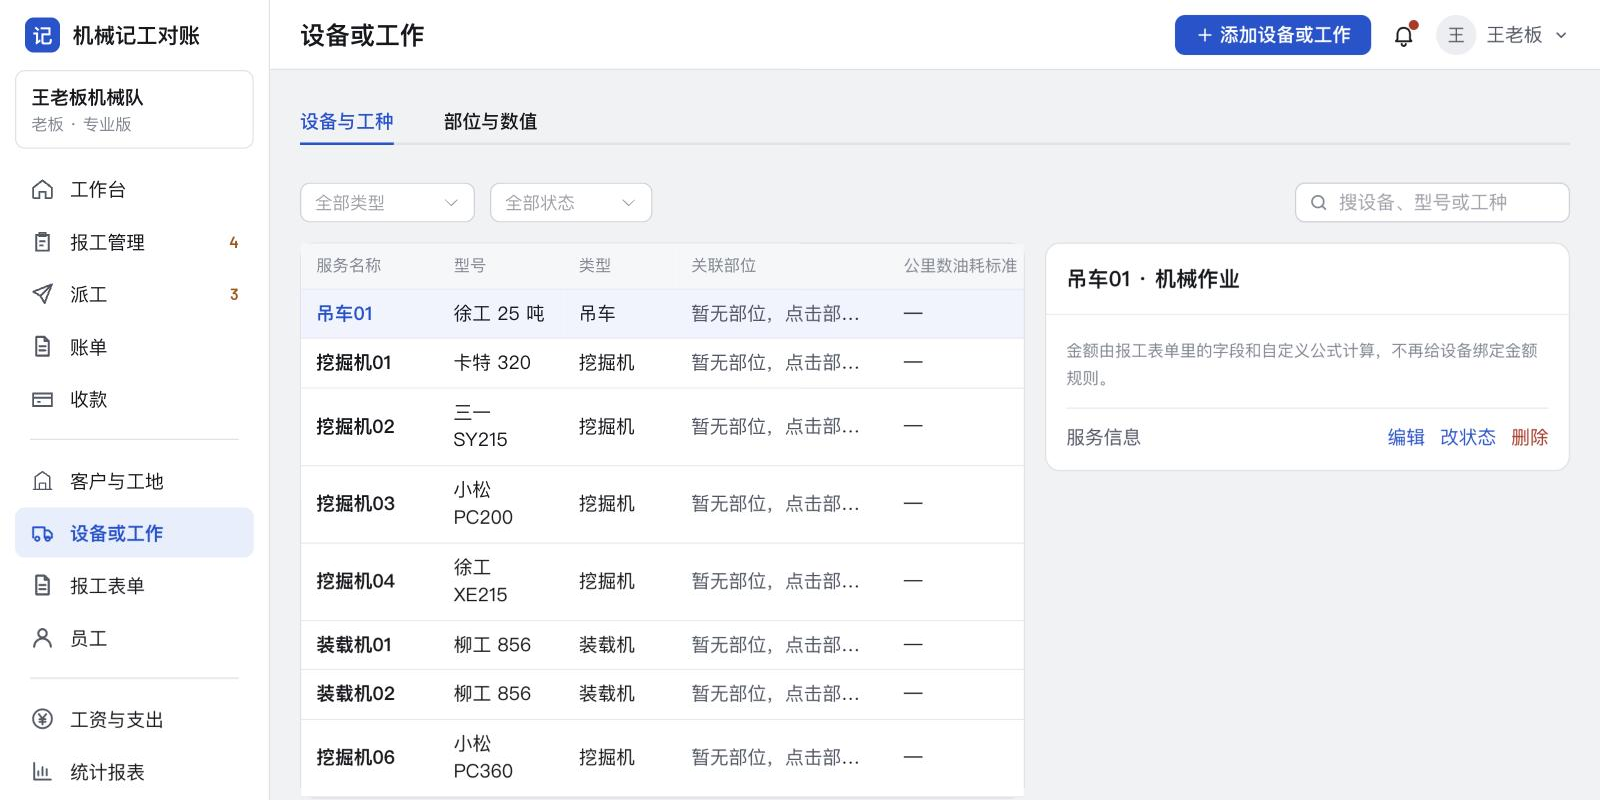This screenshot has width=1600, height=800.
Task: Click 设备或工作 truck icon in sidebar
Action: click(42, 533)
